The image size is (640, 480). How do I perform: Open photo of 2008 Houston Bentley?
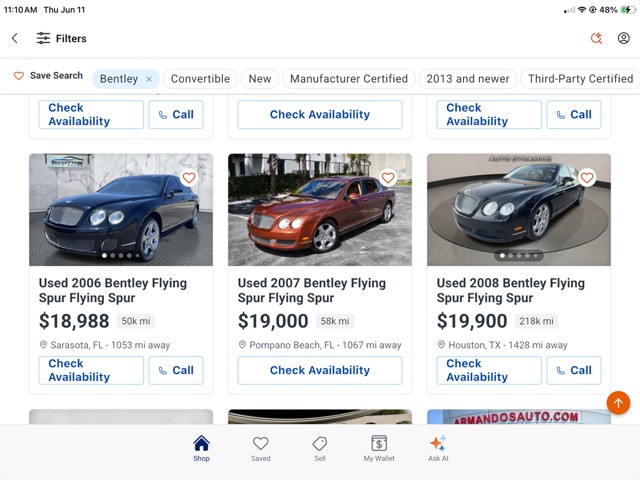click(519, 210)
